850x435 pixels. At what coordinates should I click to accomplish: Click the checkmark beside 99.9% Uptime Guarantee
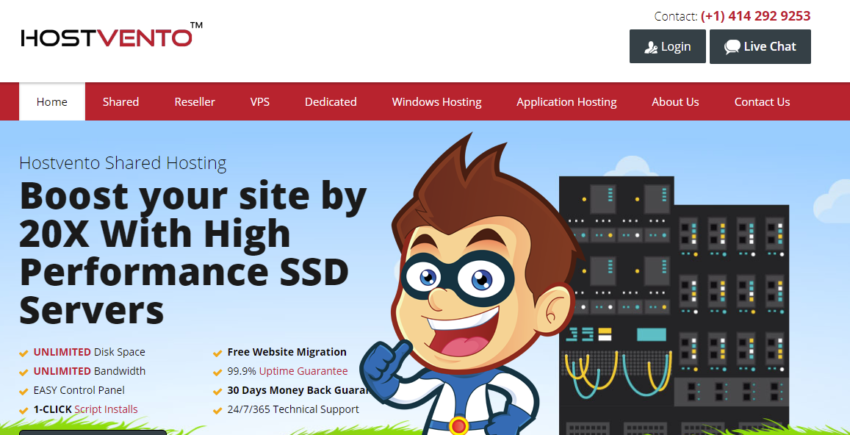coord(217,372)
